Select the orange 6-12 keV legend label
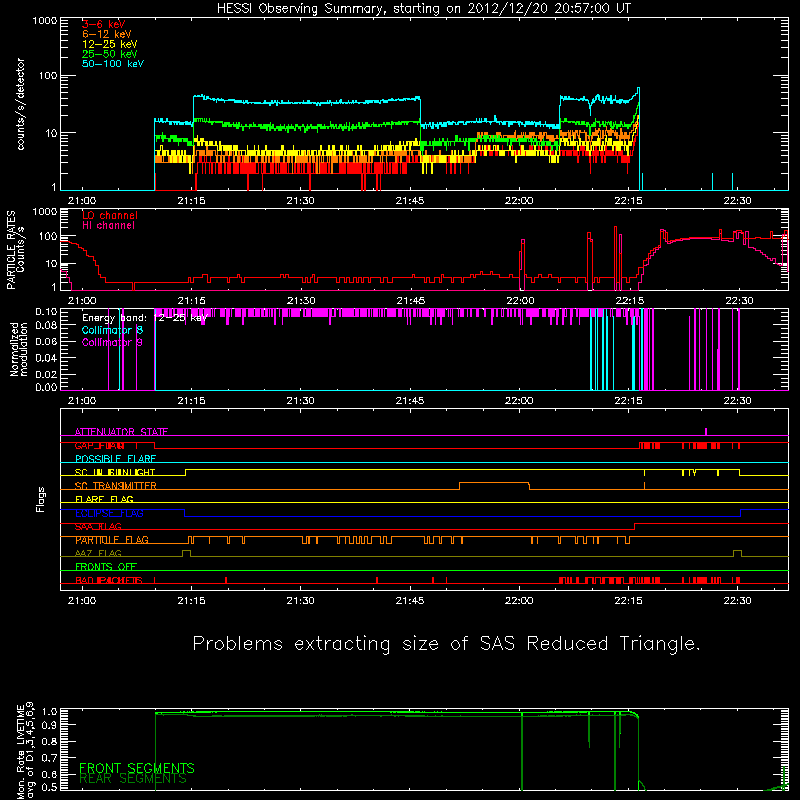Image resolution: width=800 pixels, height=800 pixels. 107,34
